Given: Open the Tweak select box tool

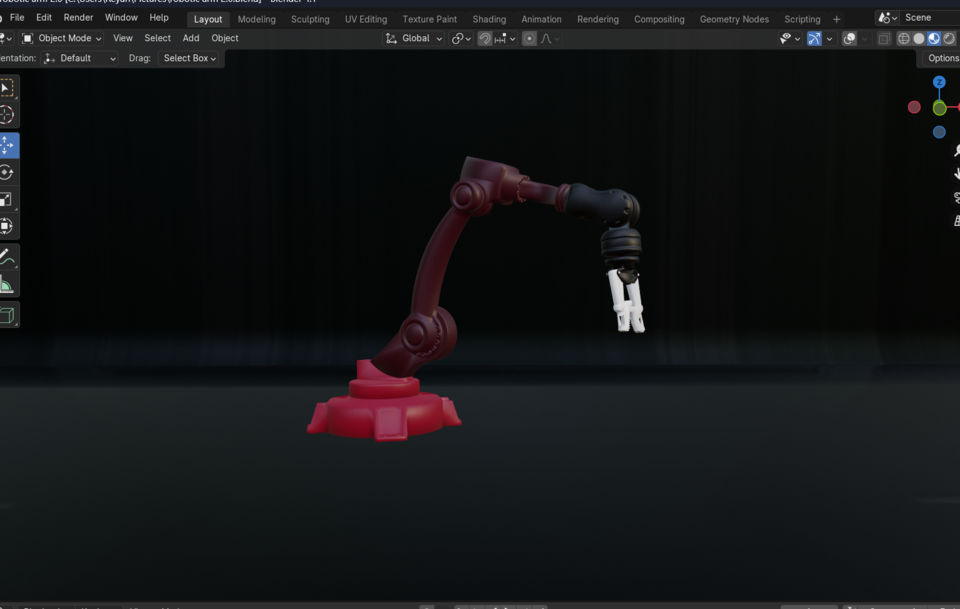Looking at the screenshot, I should (x=8, y=88).
